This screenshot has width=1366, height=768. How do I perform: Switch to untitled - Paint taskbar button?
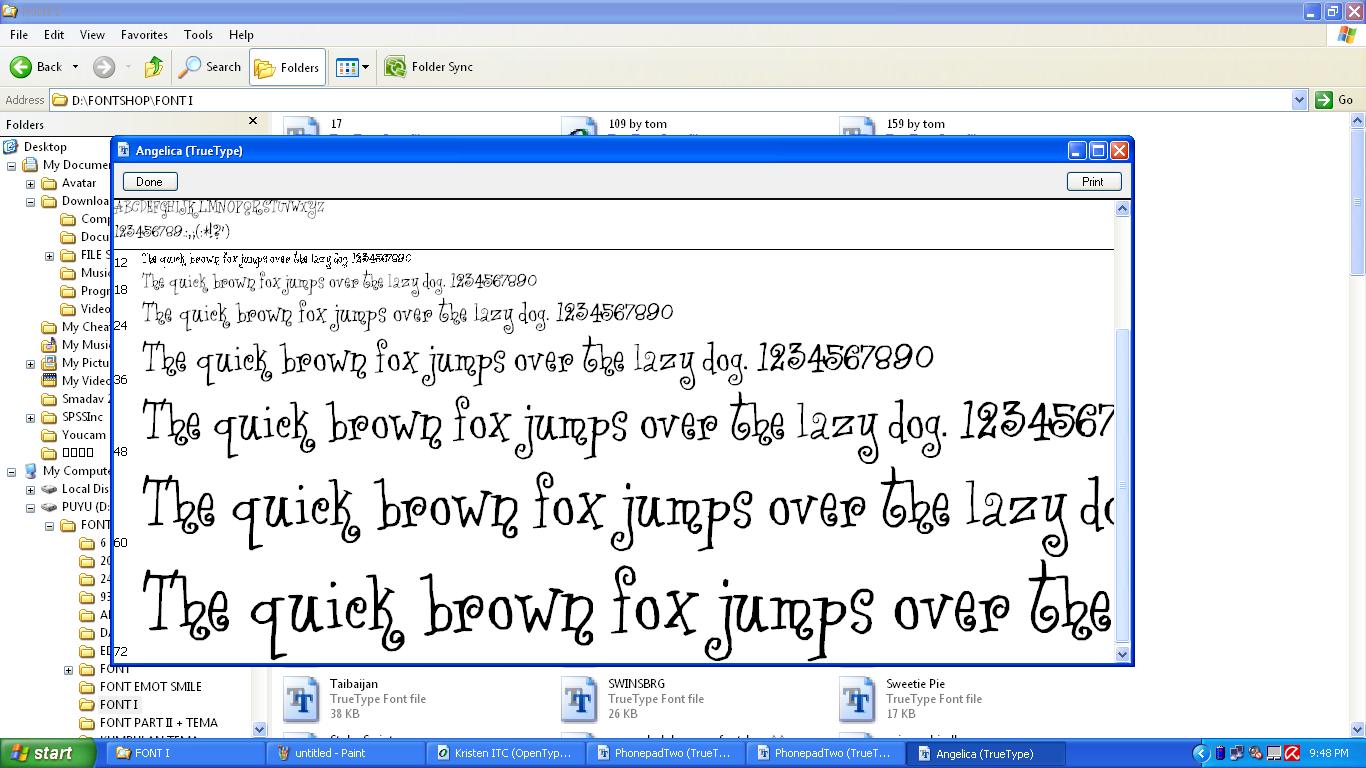346,754
